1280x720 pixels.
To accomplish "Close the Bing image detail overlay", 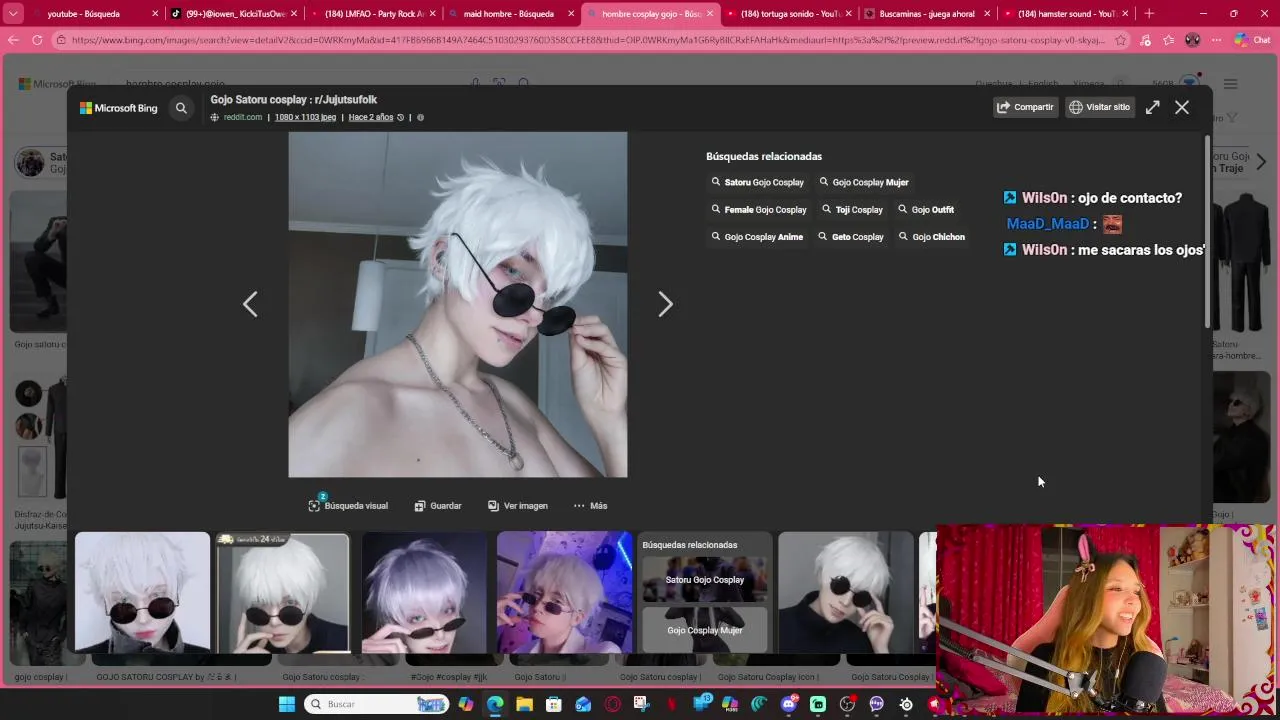I will pos(1182,107).
